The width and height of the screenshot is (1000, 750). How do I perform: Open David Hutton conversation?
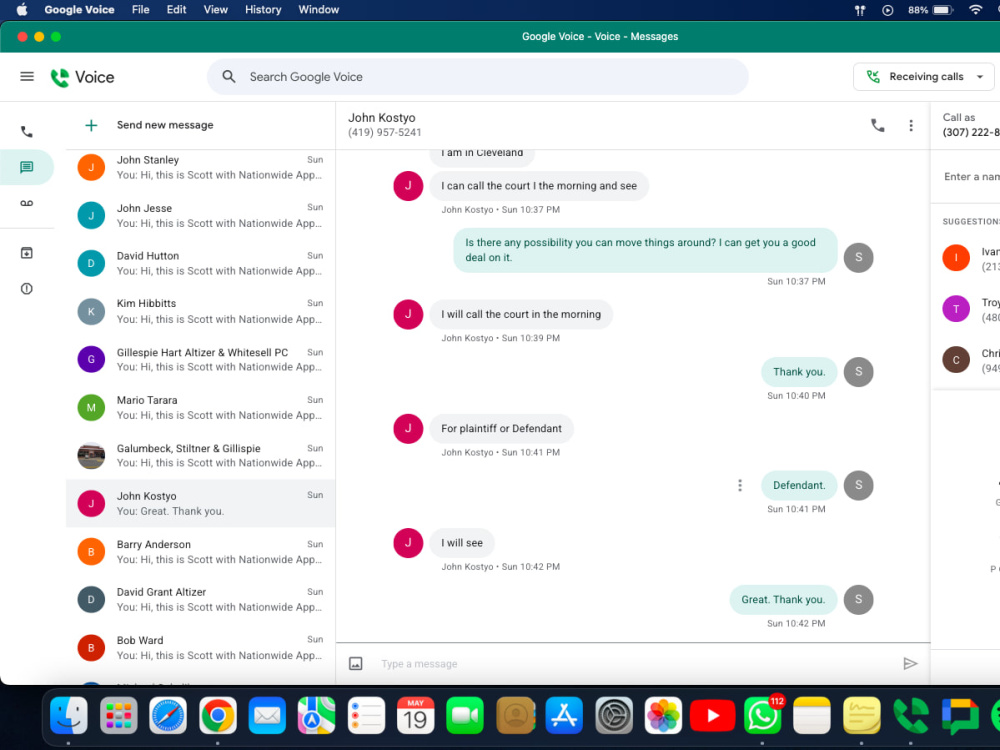200,263
